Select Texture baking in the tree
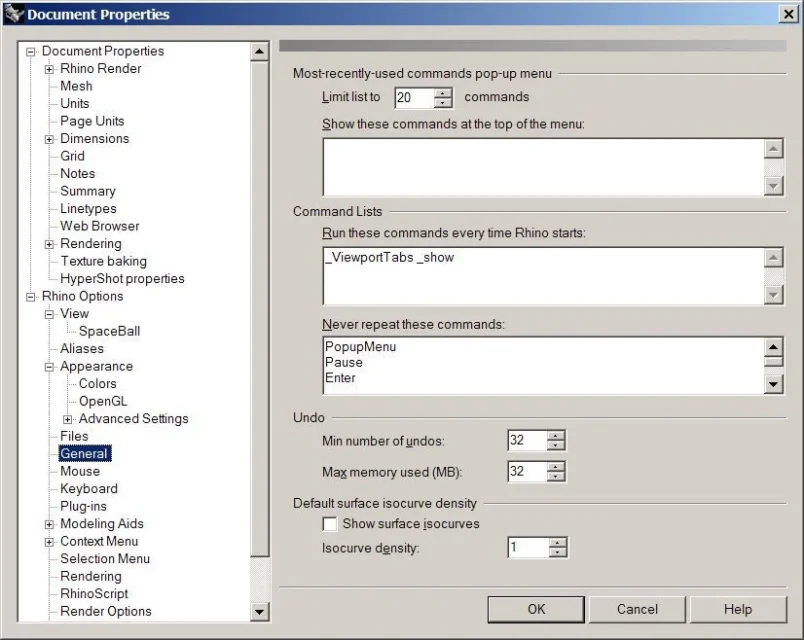 pos(104,261)
